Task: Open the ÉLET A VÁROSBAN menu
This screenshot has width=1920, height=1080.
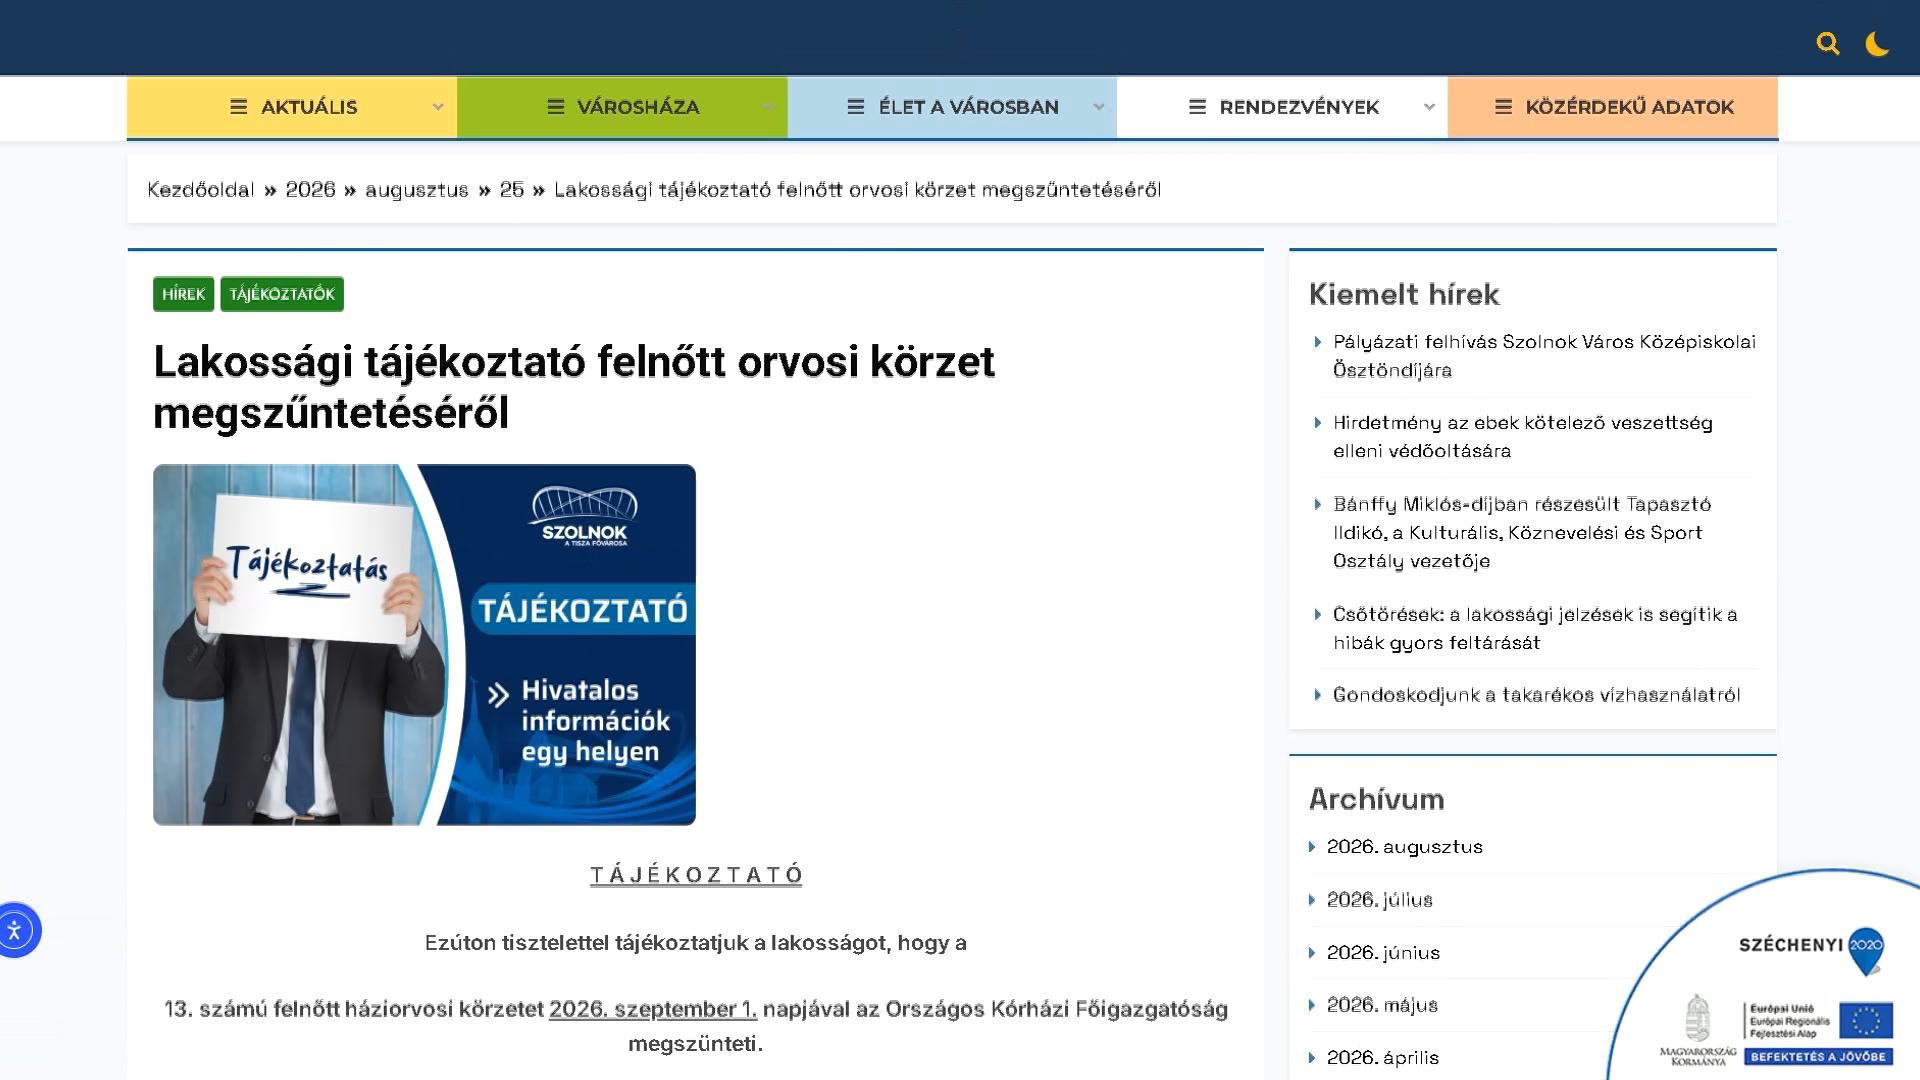Action: pyautogui.click(x=952, y=107)
